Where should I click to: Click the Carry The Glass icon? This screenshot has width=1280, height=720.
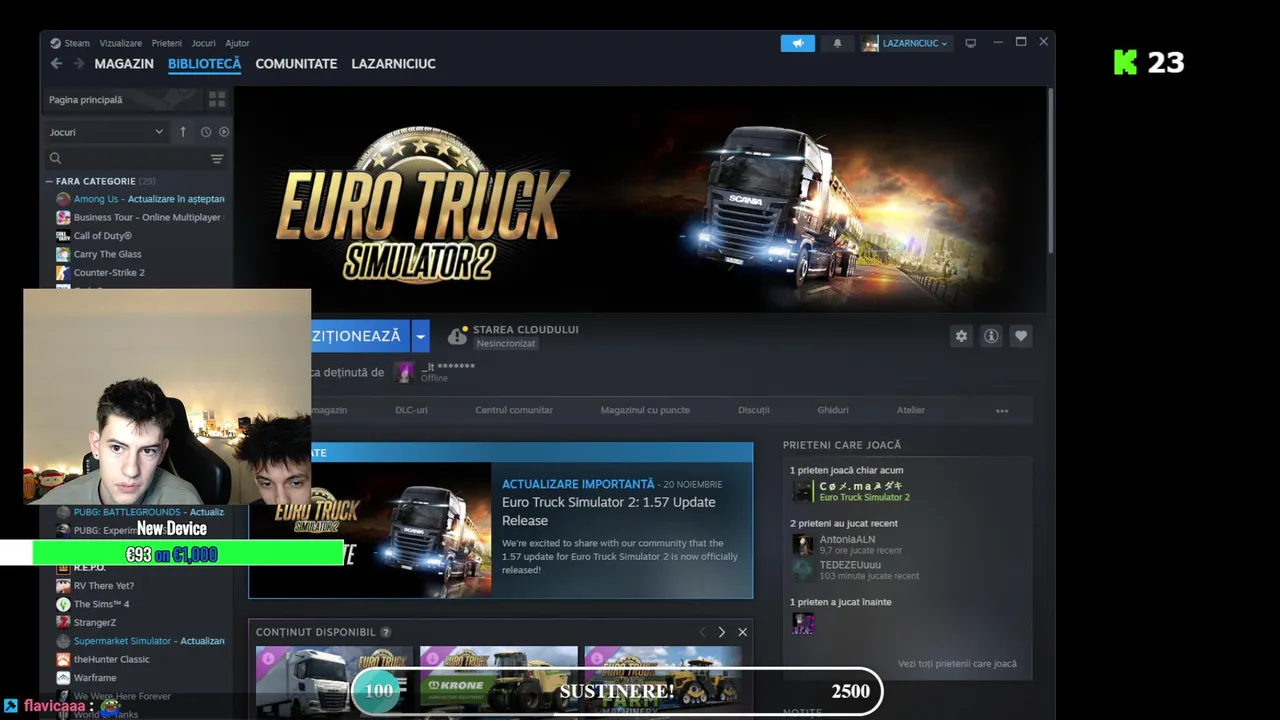(x=63, y=254)
